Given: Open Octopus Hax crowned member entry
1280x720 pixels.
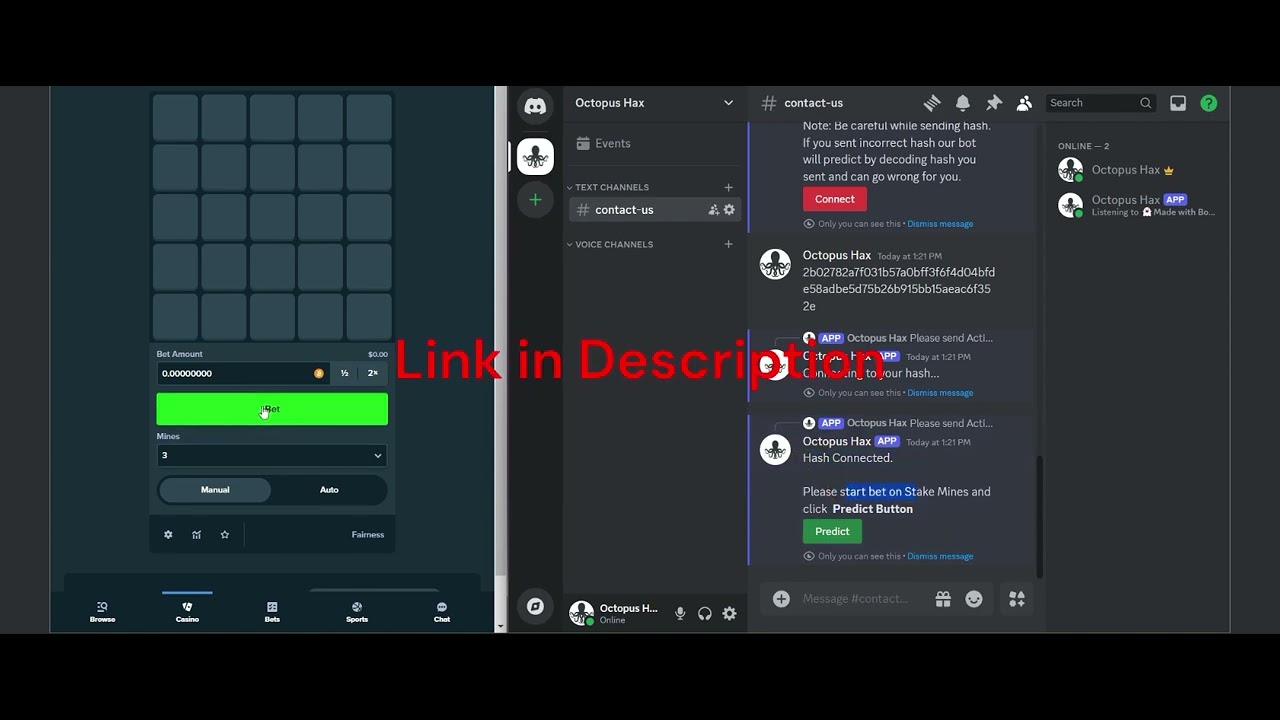Looking at the screenshot, I should tap(1140, 170).
